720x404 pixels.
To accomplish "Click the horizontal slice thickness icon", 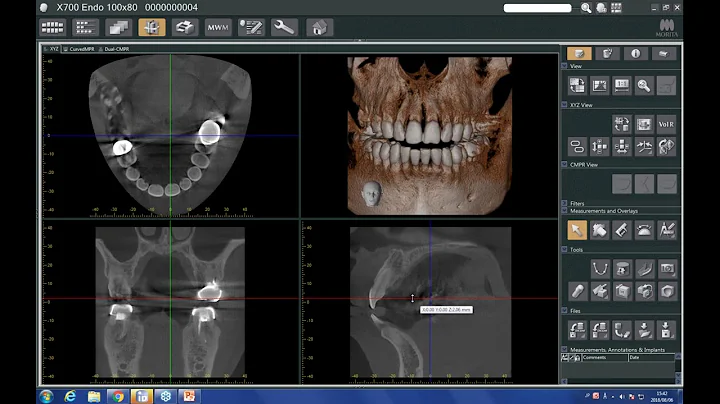I will (622, 147).
